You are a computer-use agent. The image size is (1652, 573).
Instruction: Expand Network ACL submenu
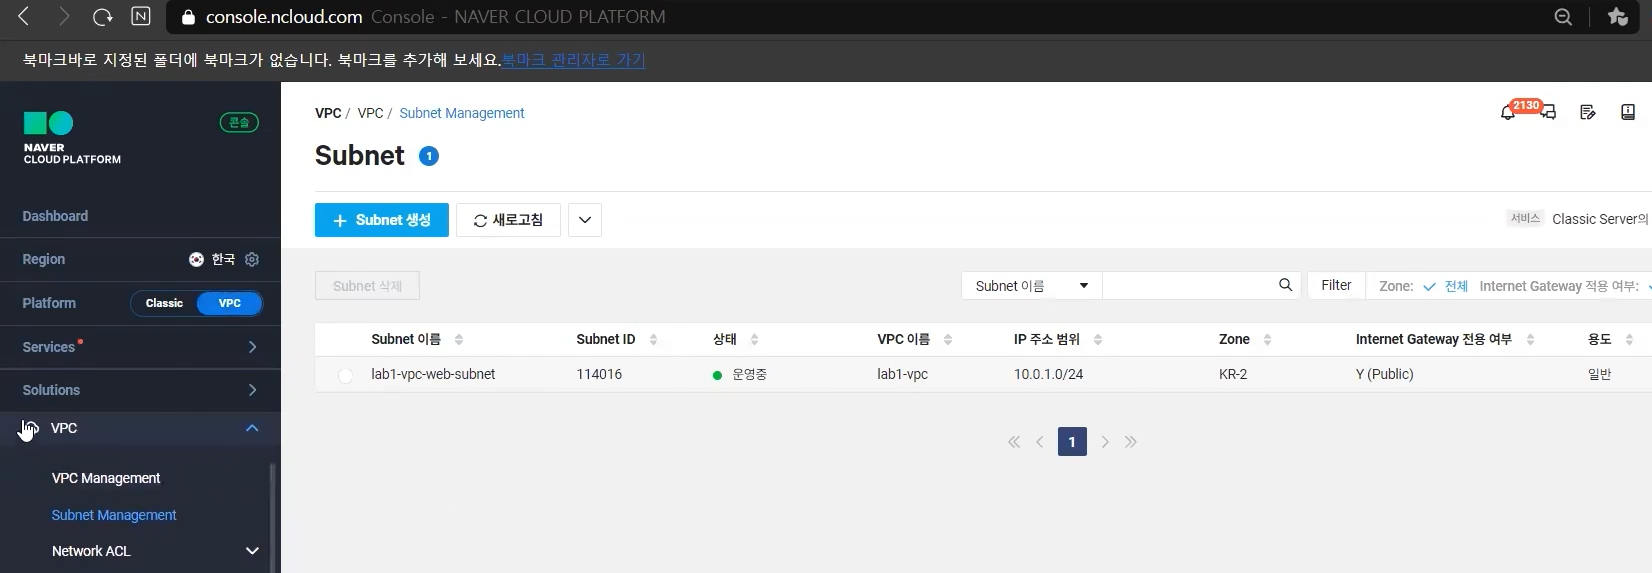click(252, 551)
